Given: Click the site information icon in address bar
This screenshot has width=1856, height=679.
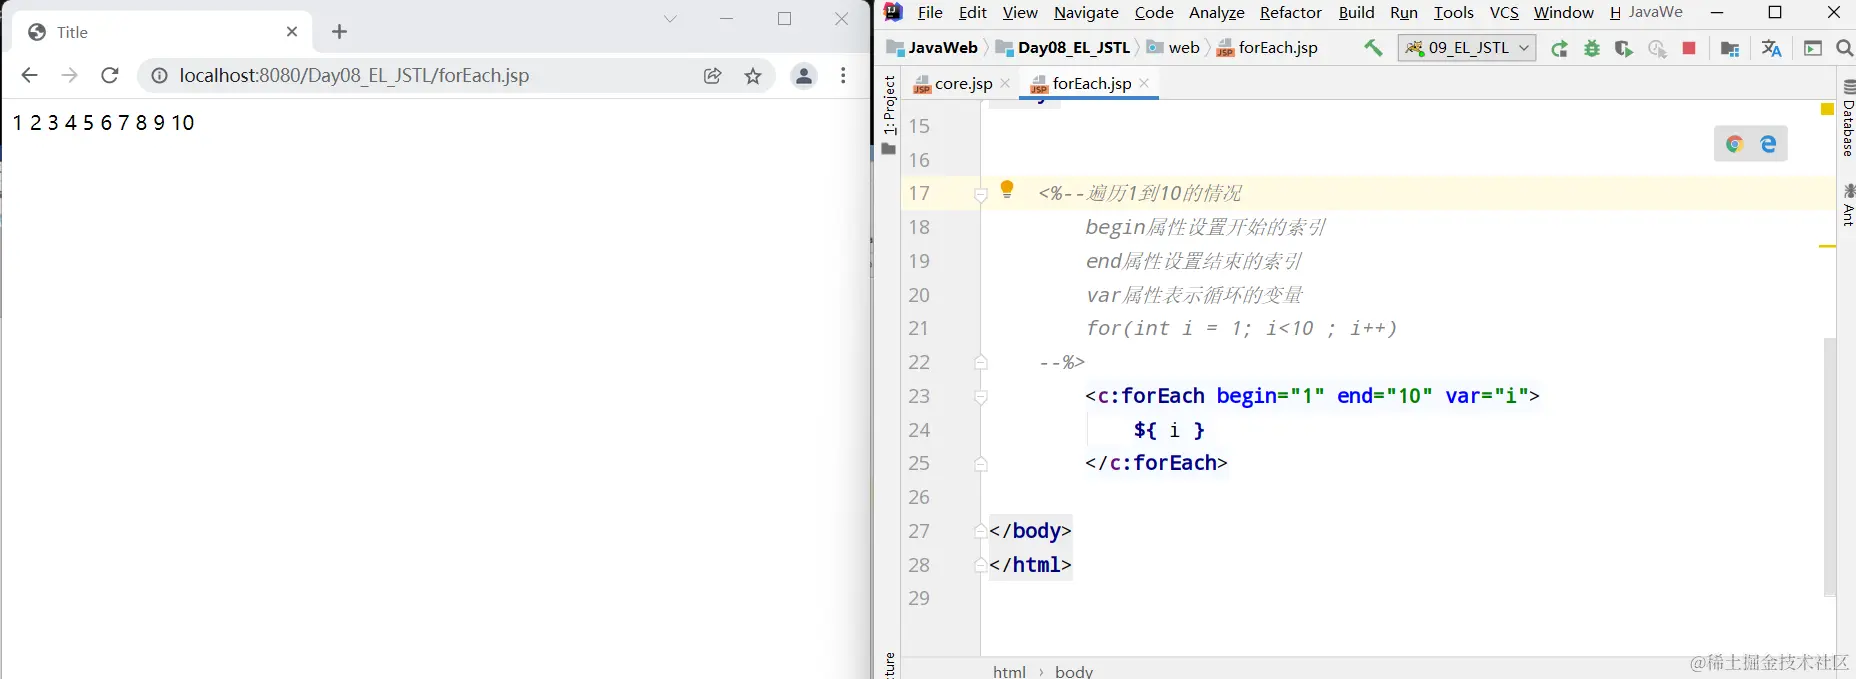Looking at the screenshot, I should point(159,75).
